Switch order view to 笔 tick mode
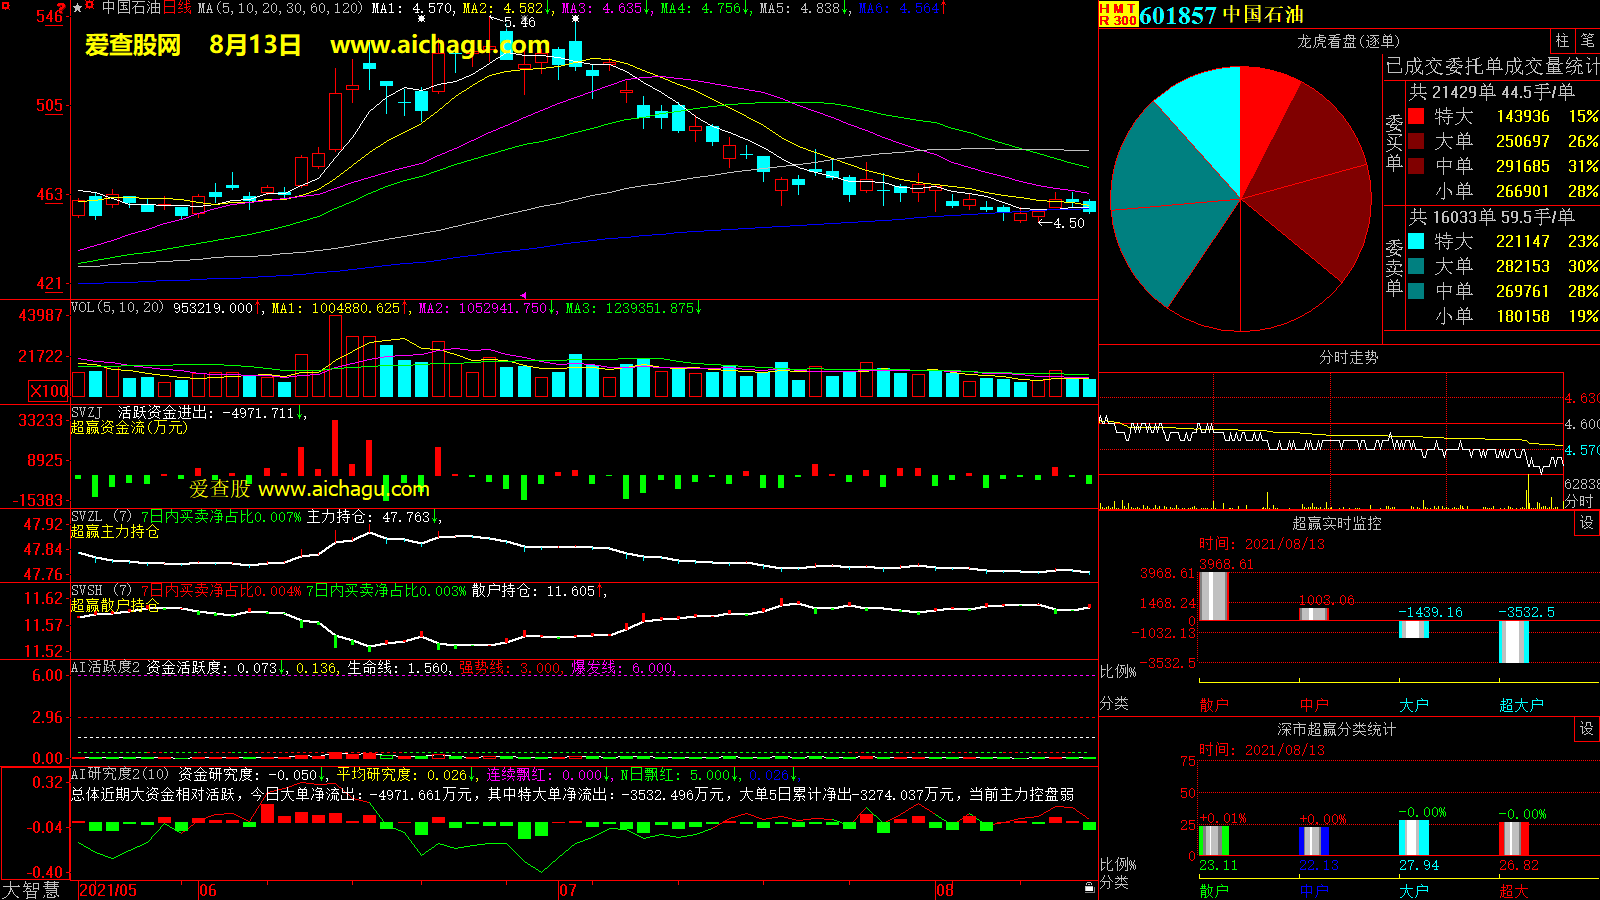Image resolution: width=1600 pixels, height=900 pixels. 1587,41
